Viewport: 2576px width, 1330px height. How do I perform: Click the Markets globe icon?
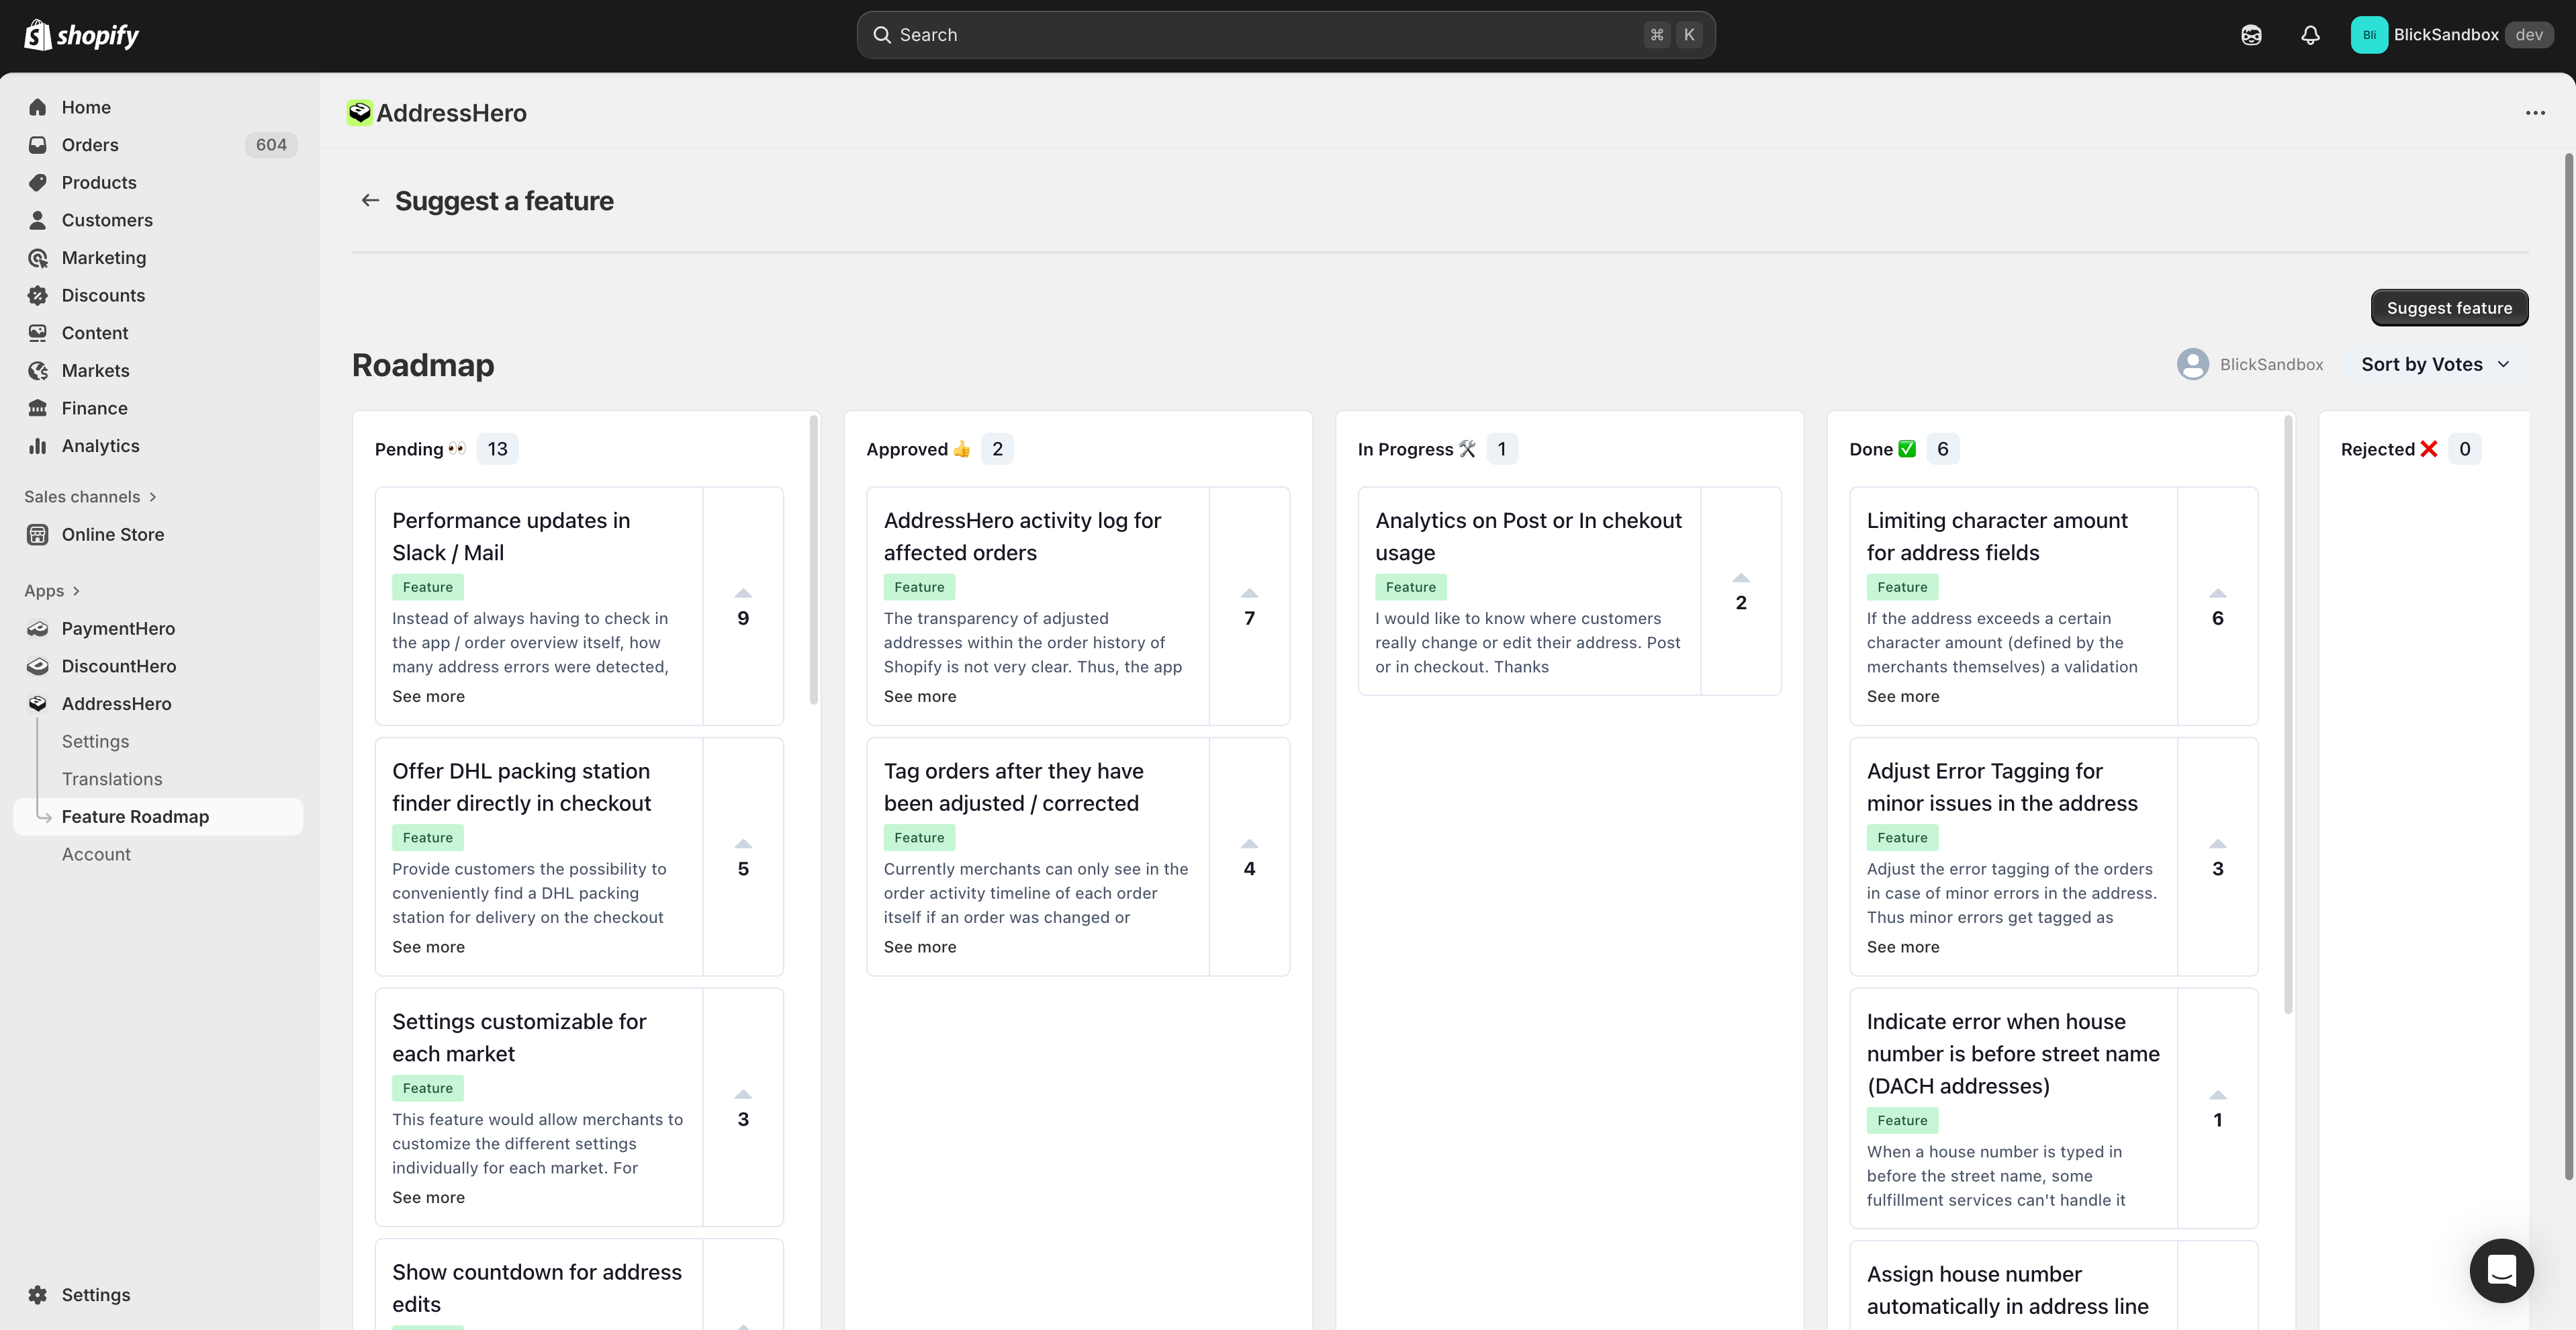pos(38,371)
